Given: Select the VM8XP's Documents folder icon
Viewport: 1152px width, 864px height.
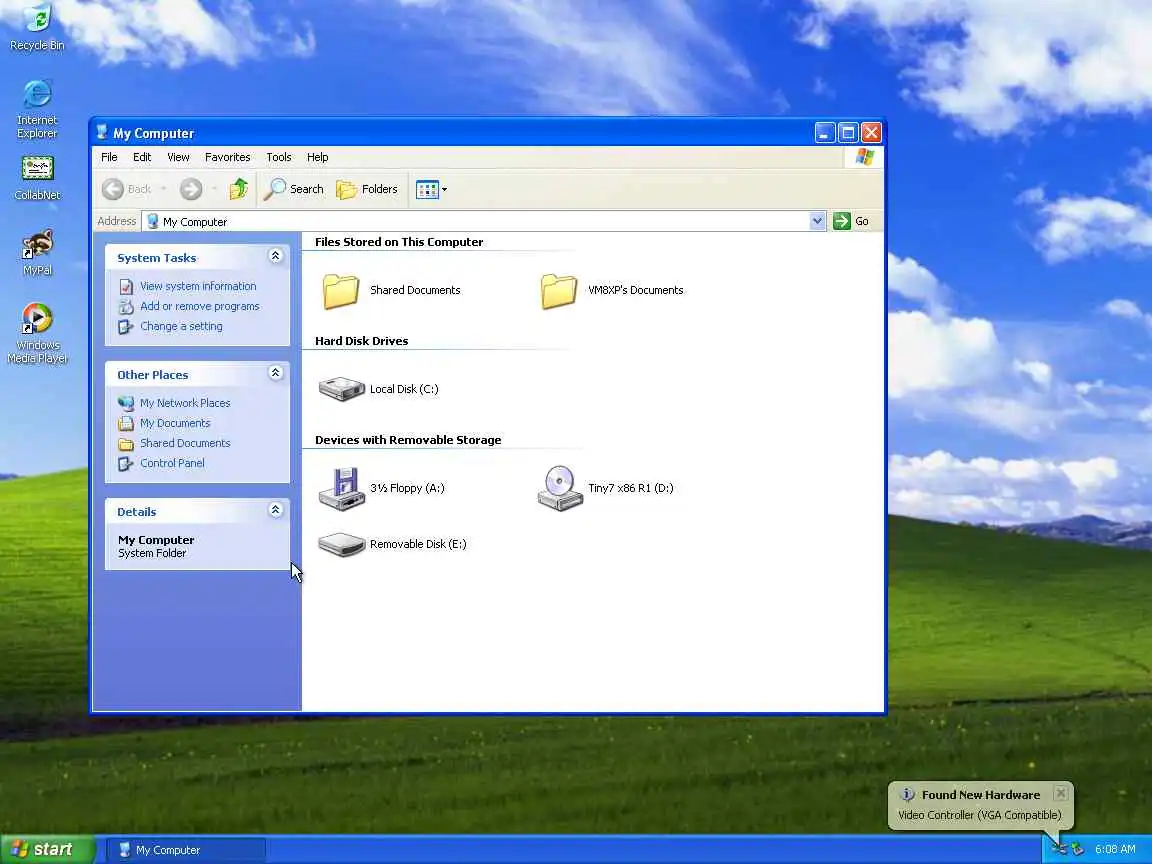Looking at the screenshot, I should 559,290.
